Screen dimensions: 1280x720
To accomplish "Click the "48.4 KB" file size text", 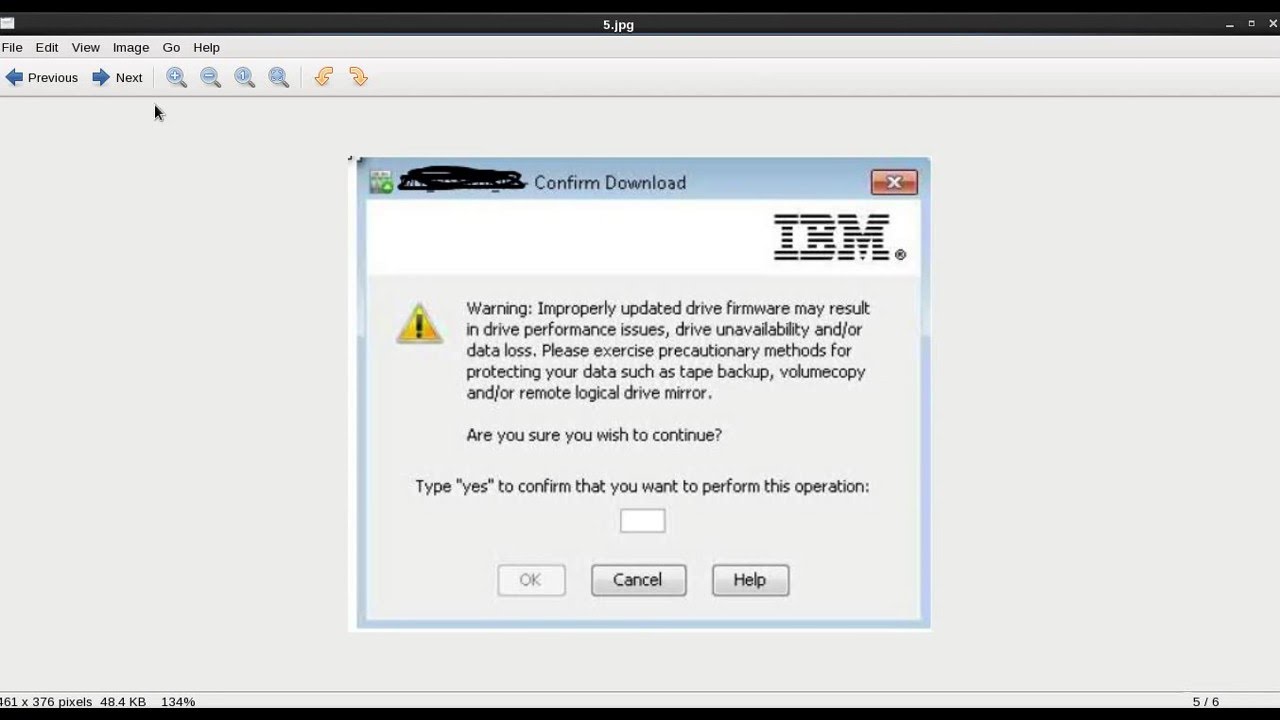I will 123,702.
